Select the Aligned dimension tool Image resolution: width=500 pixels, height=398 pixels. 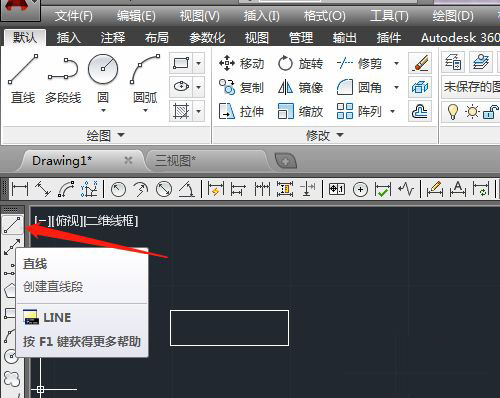point(43,189)
